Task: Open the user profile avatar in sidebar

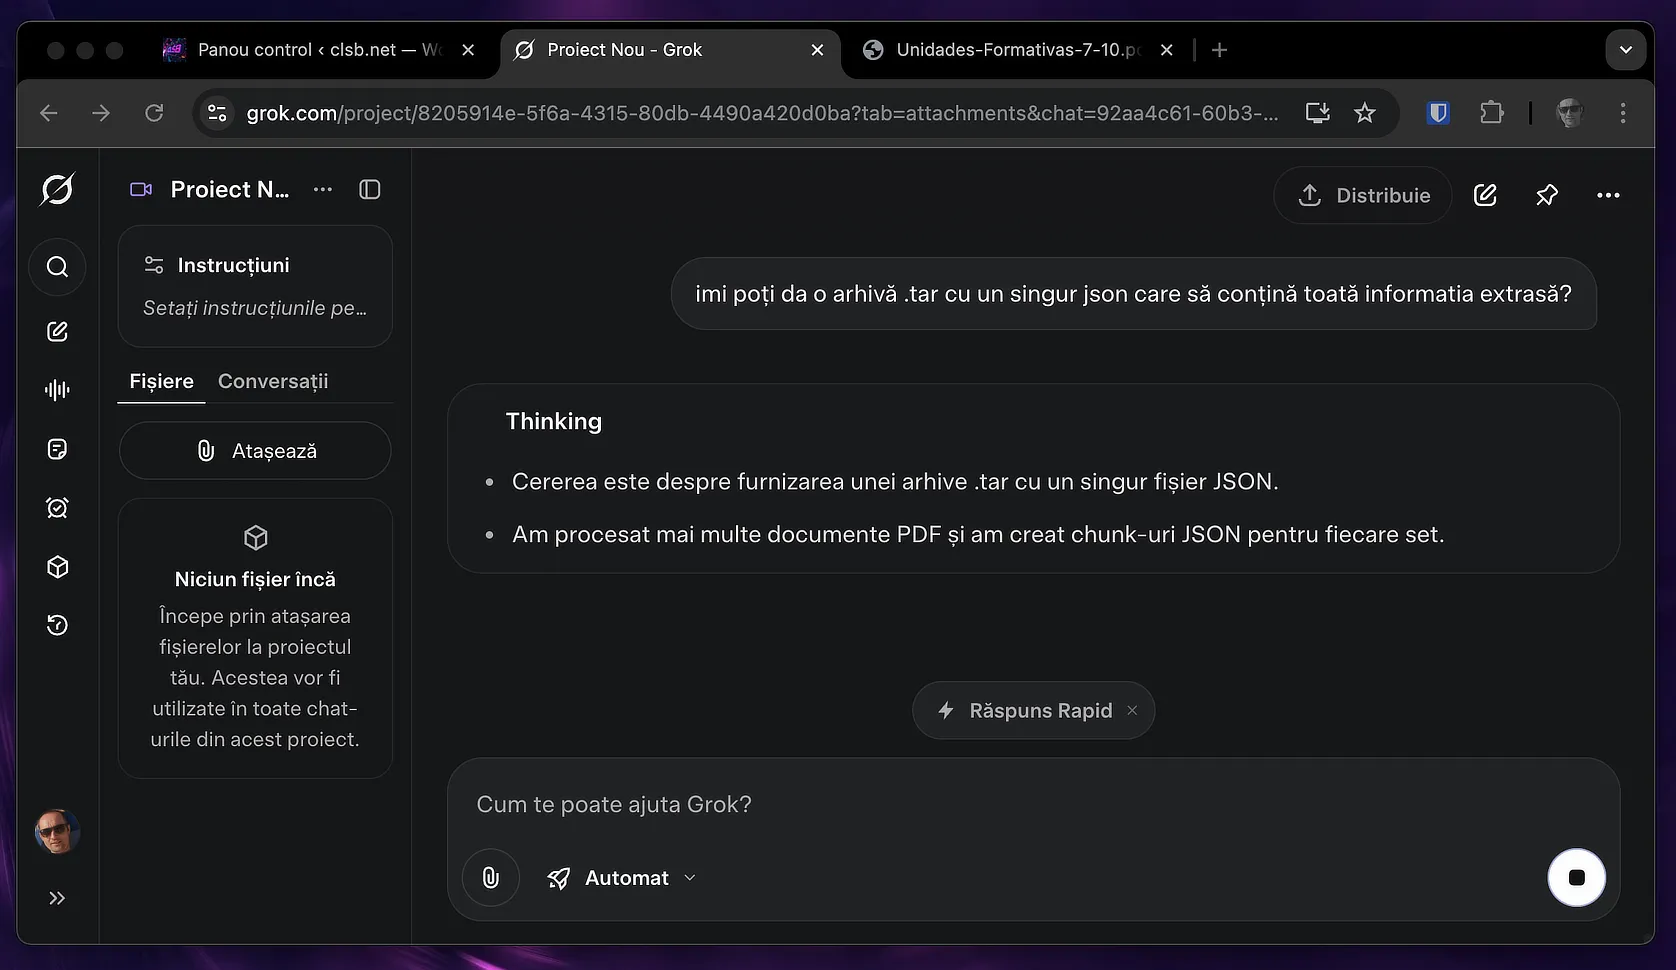Action: click(57, 831)
